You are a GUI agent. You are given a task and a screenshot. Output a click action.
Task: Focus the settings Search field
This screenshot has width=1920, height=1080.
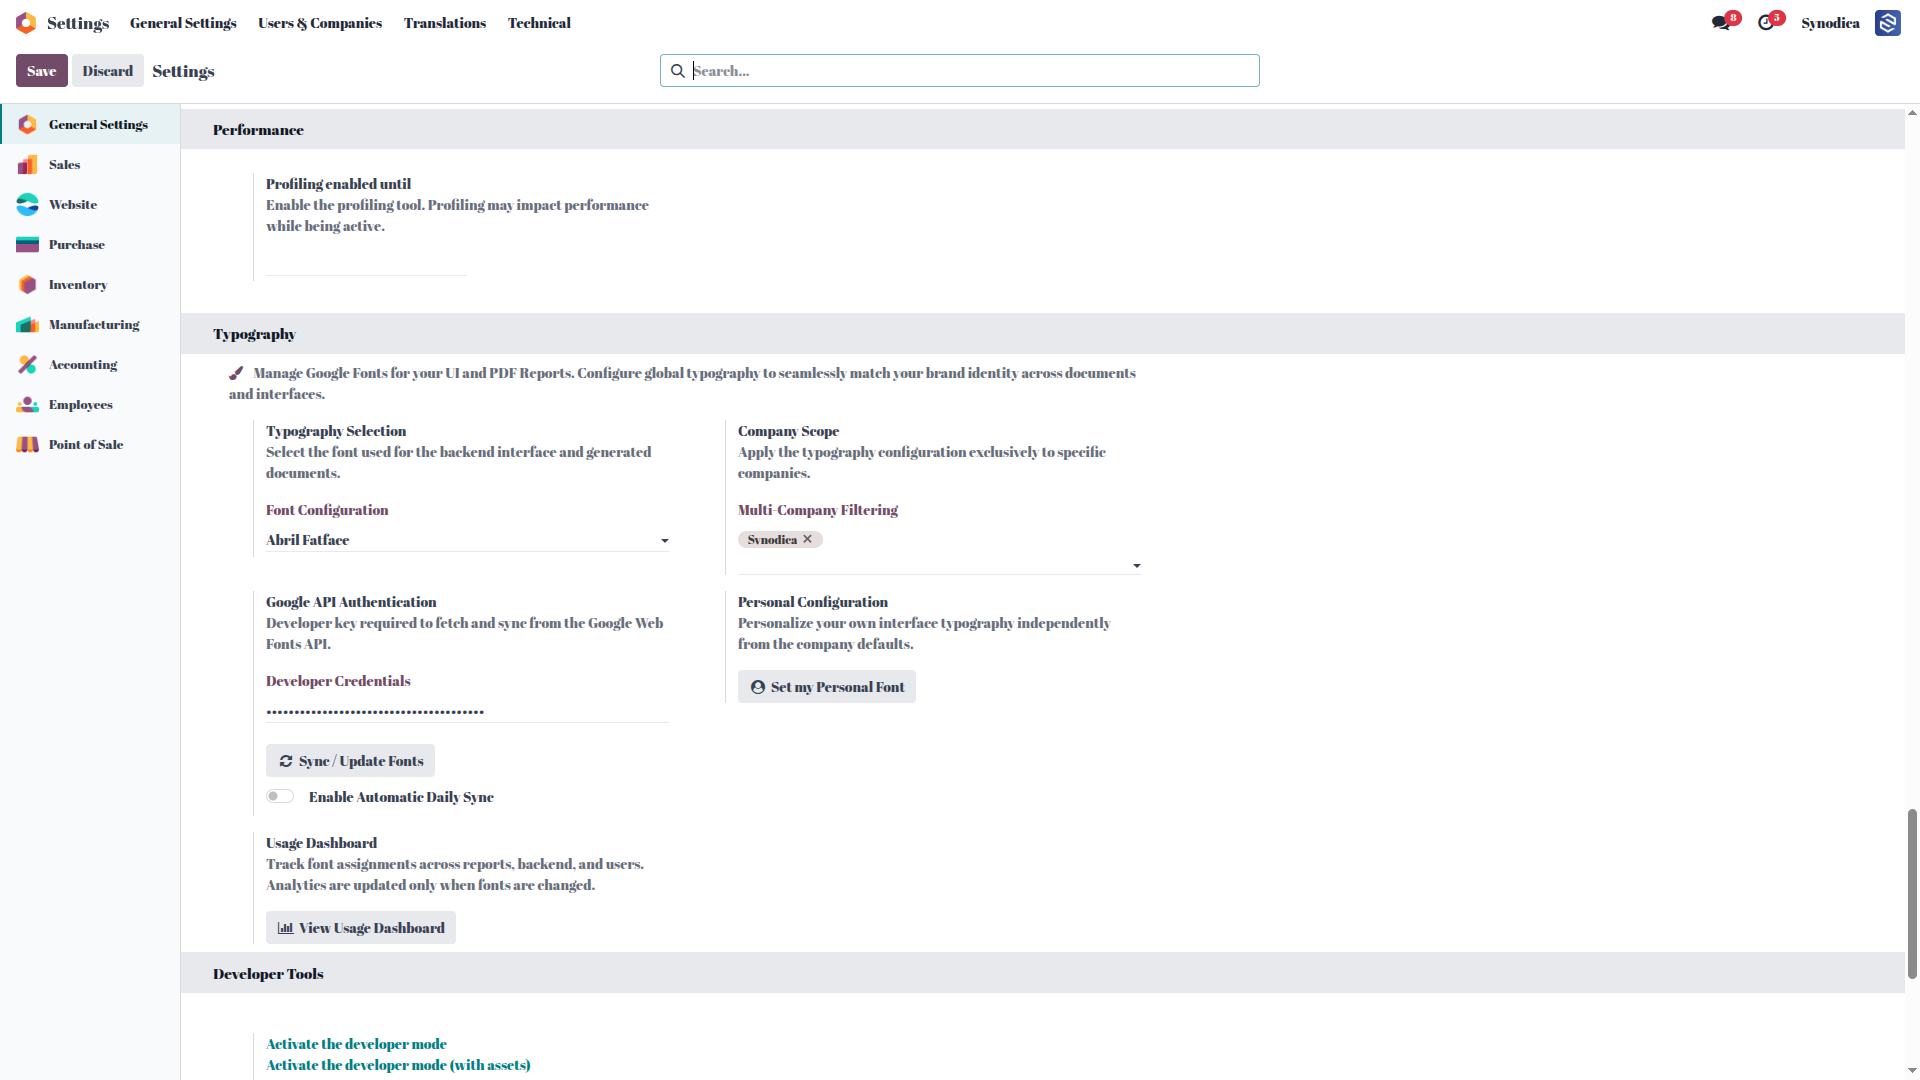960,71
